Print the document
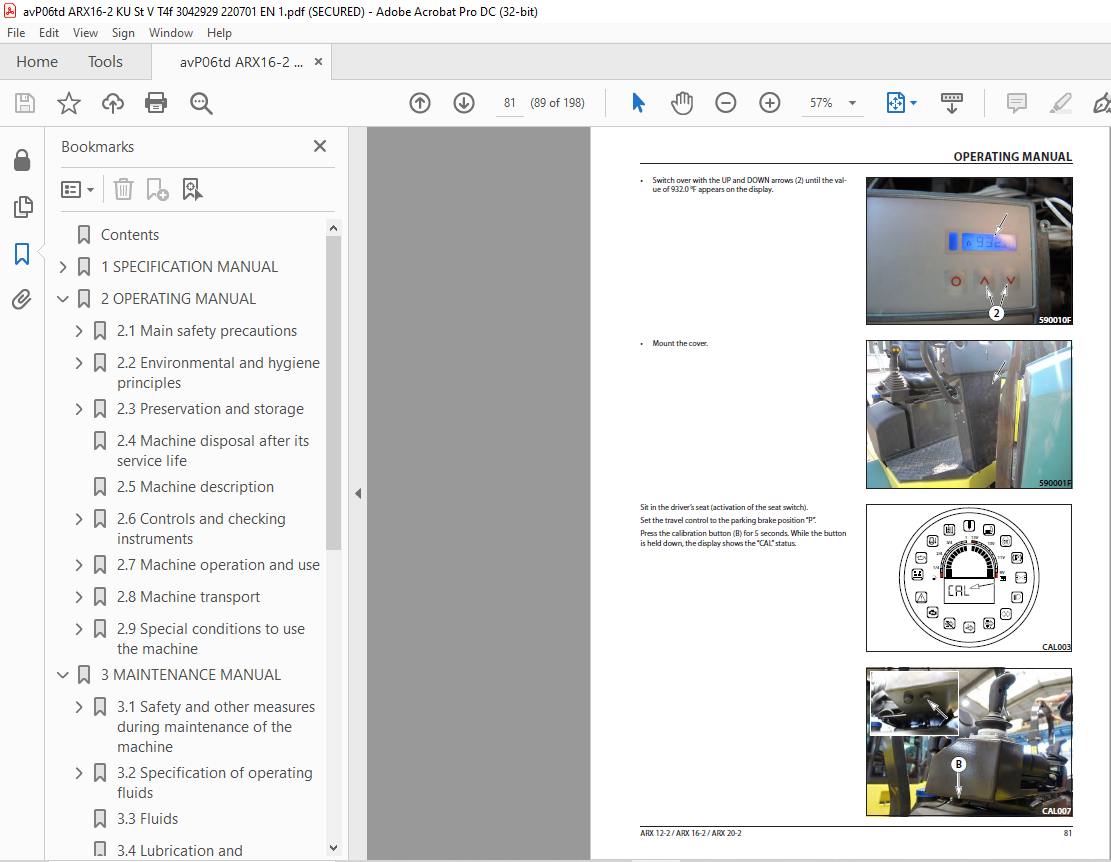 [156, 103]
